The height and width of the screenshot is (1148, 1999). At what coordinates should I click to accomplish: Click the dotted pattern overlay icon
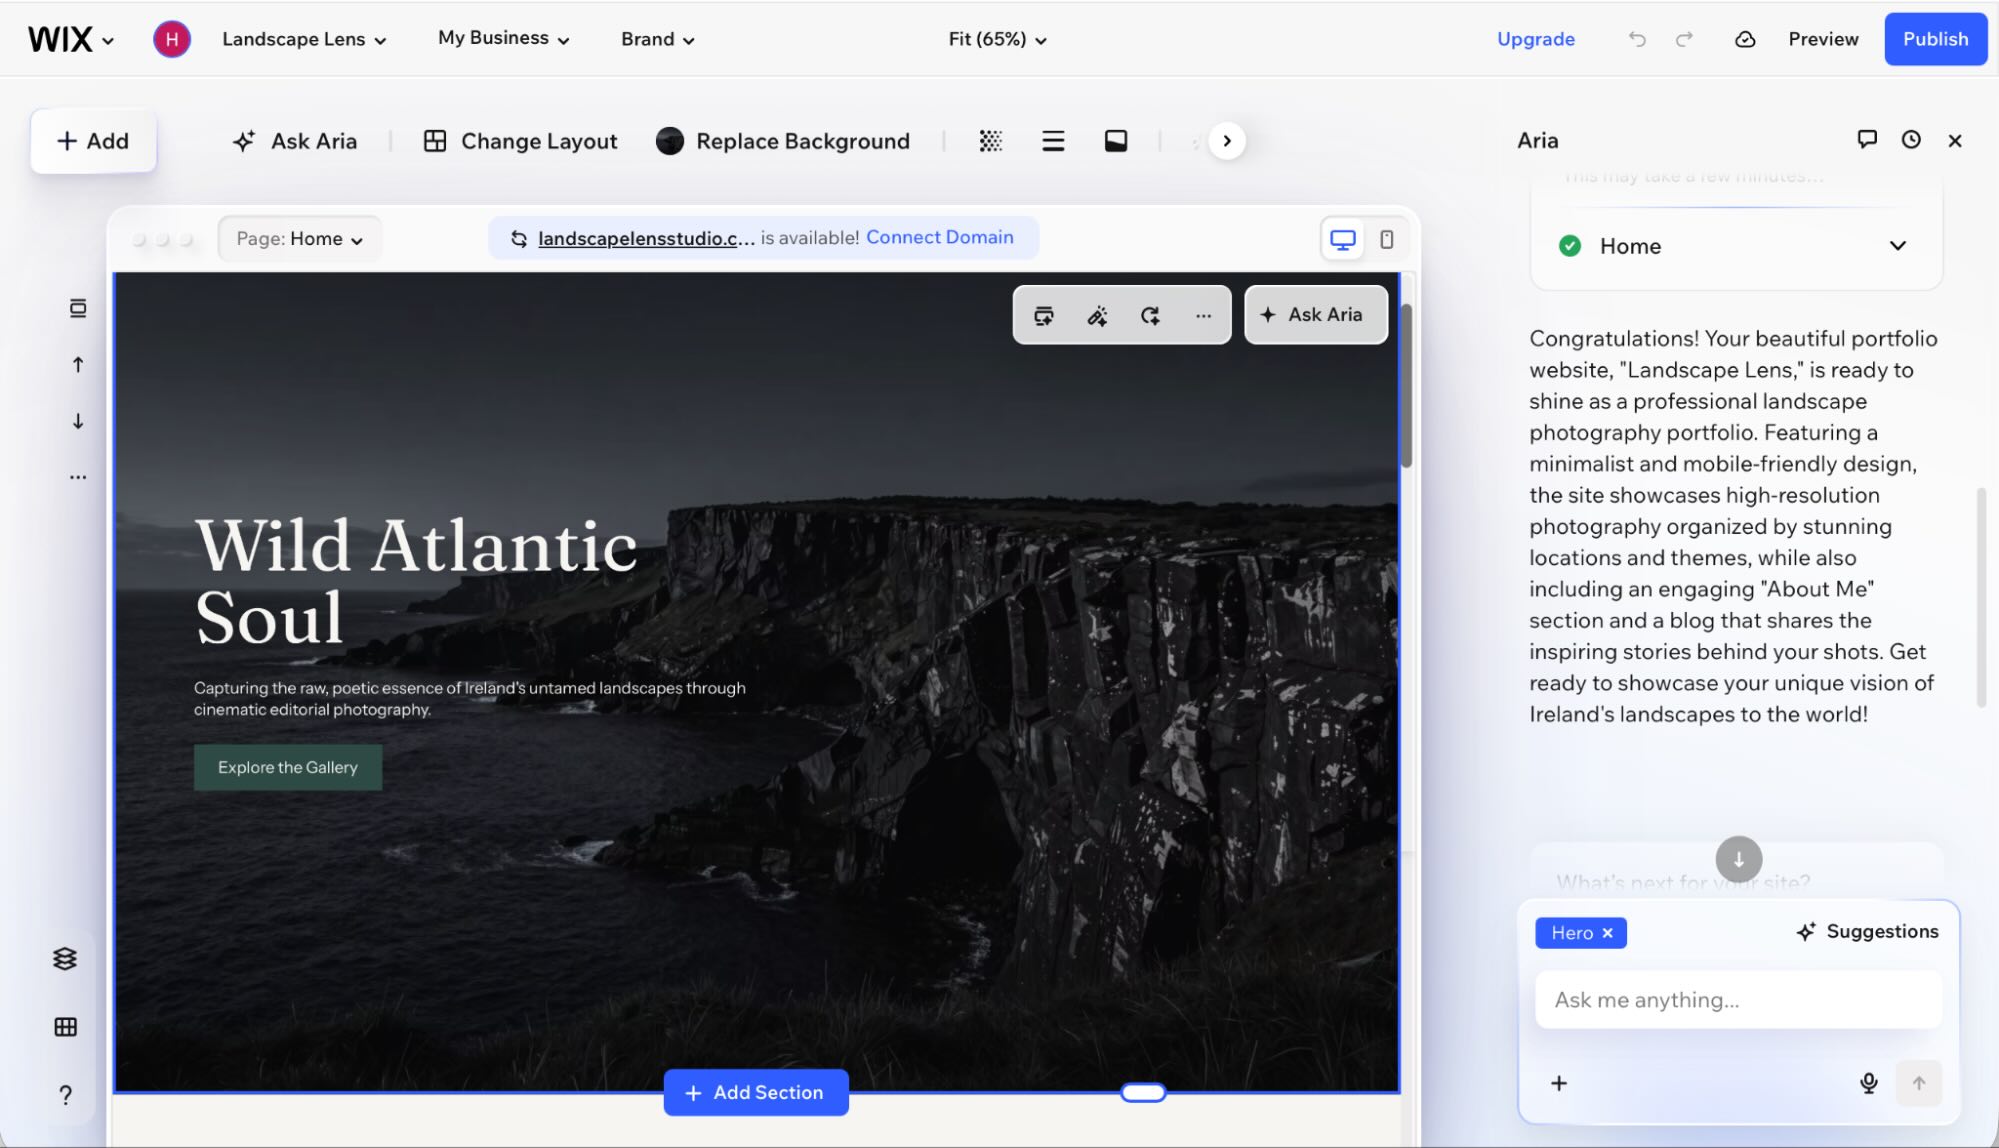(x=990, y=141)
